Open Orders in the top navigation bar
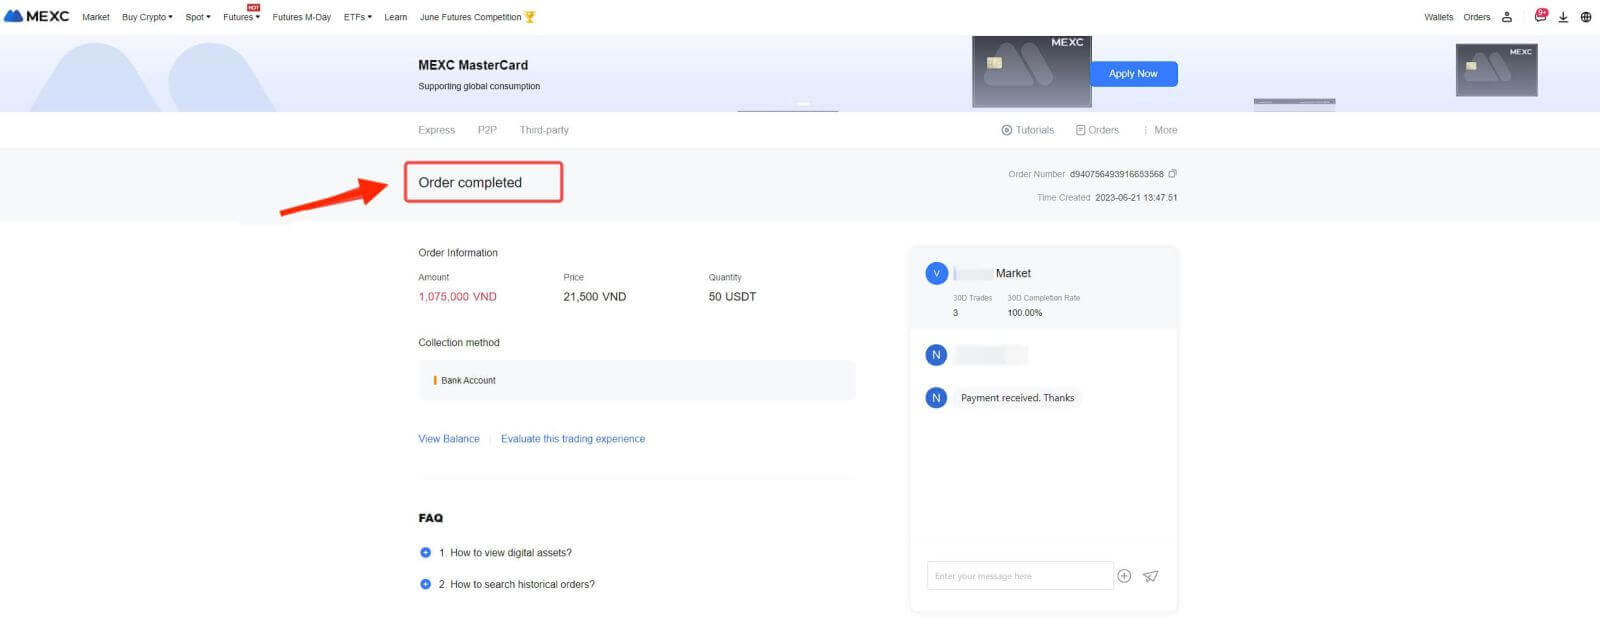Viewport: 1600px width, 636px height. tap(1476, 17)
